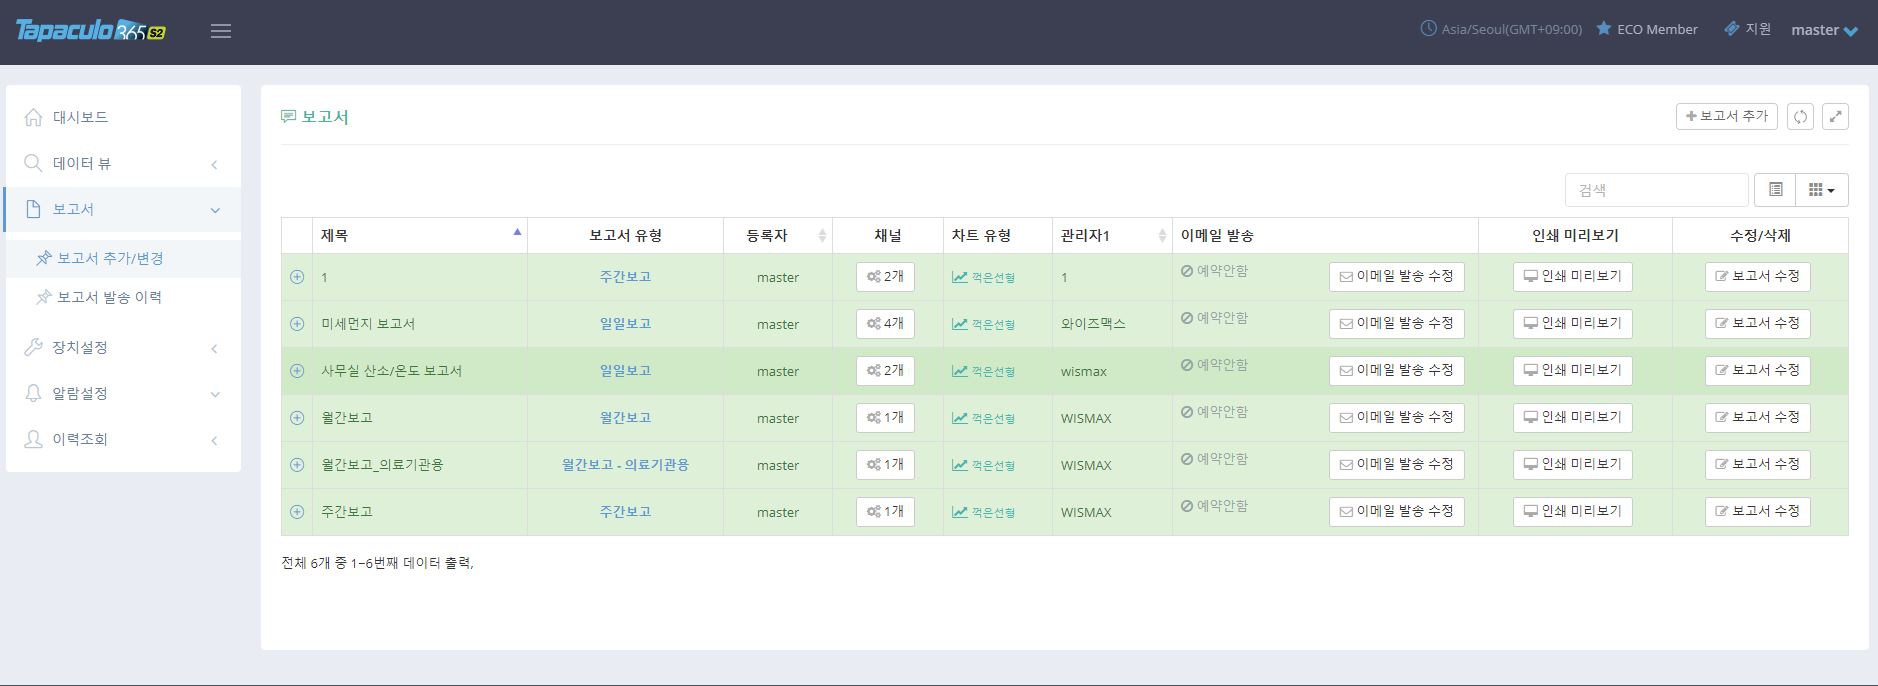The height and width of the screenshot is (686, 1878).
Task: Focus the 검색 search field
Action: (x=1656, y=190)
